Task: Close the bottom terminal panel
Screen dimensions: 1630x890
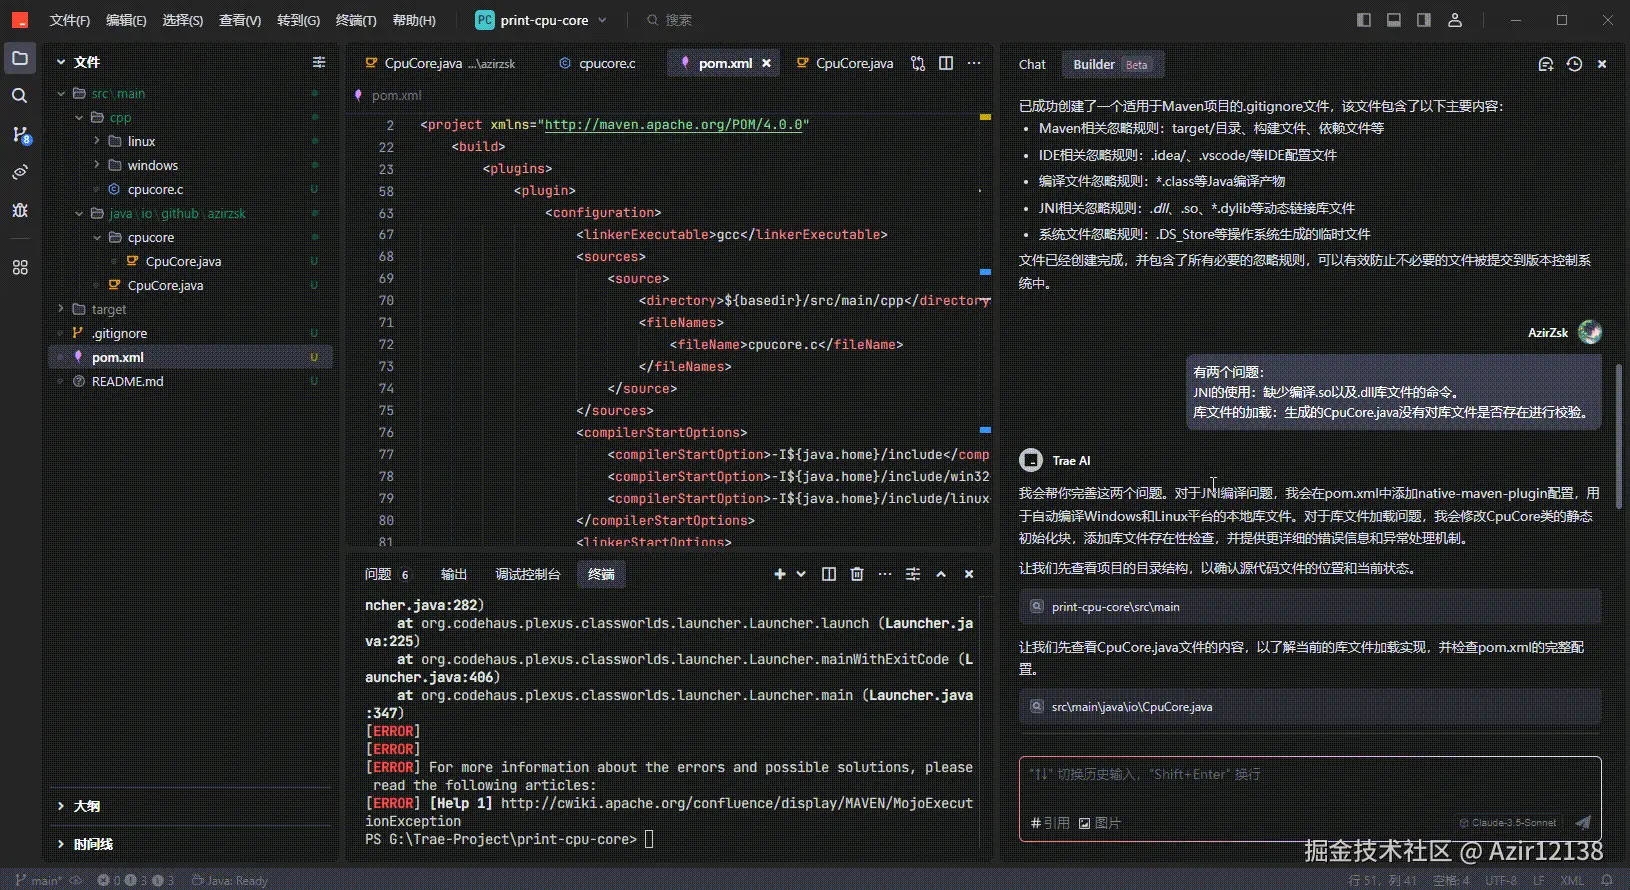Action: tap(969, 574)
